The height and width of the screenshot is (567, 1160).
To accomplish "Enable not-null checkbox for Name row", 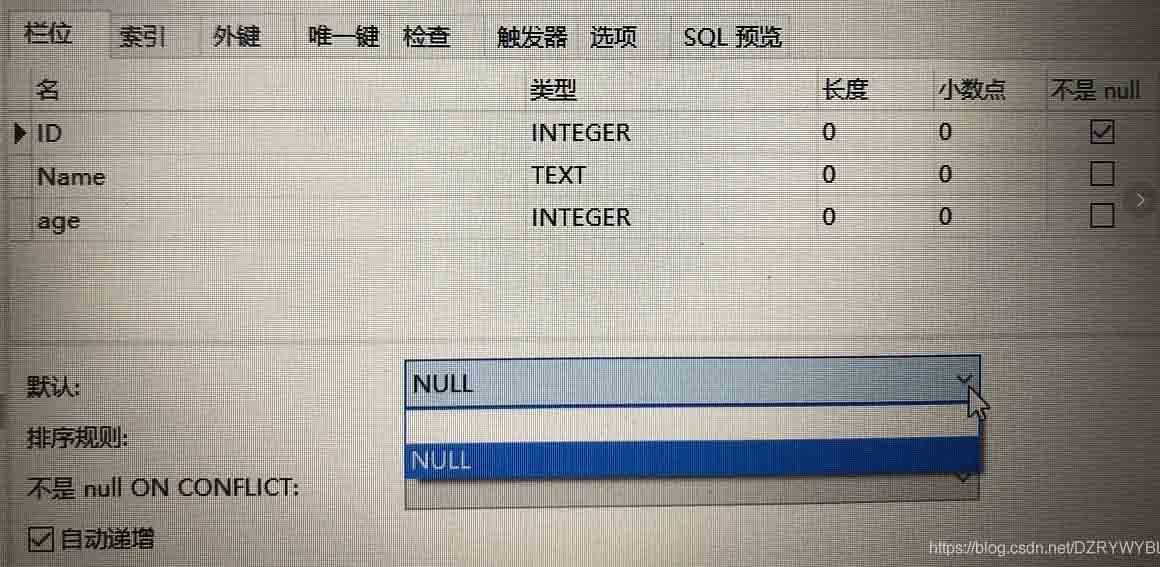I will 1102,175.
